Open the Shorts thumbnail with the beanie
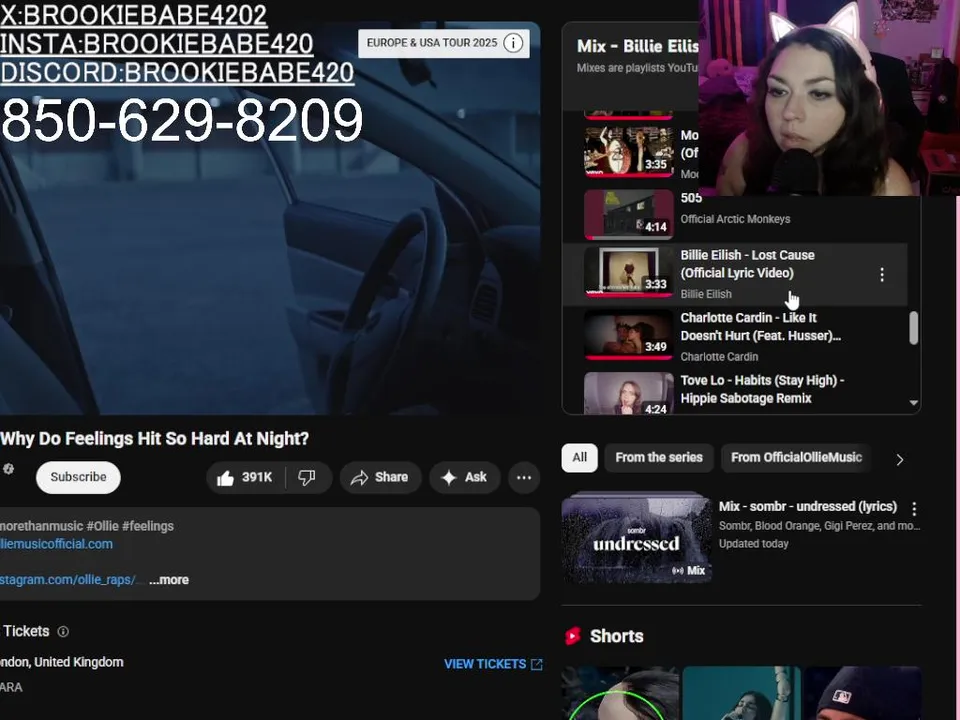The height and width of the screenshot is (720, 960). pos(863,693)
